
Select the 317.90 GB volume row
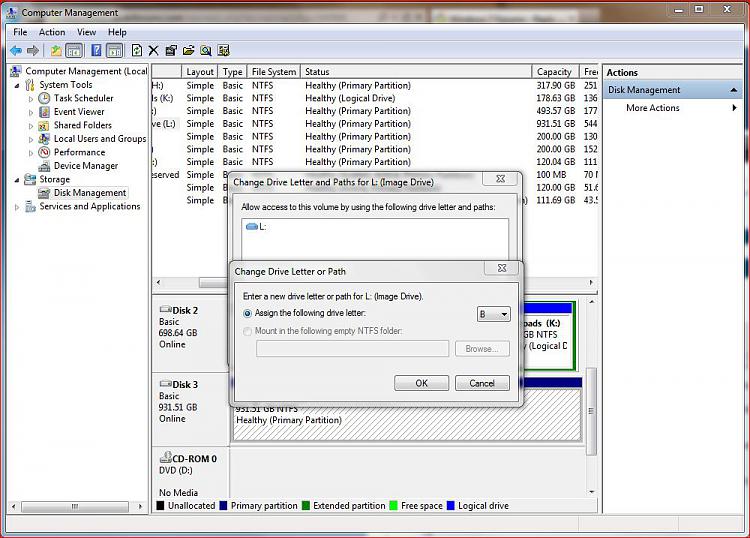(x=375, y=85)
